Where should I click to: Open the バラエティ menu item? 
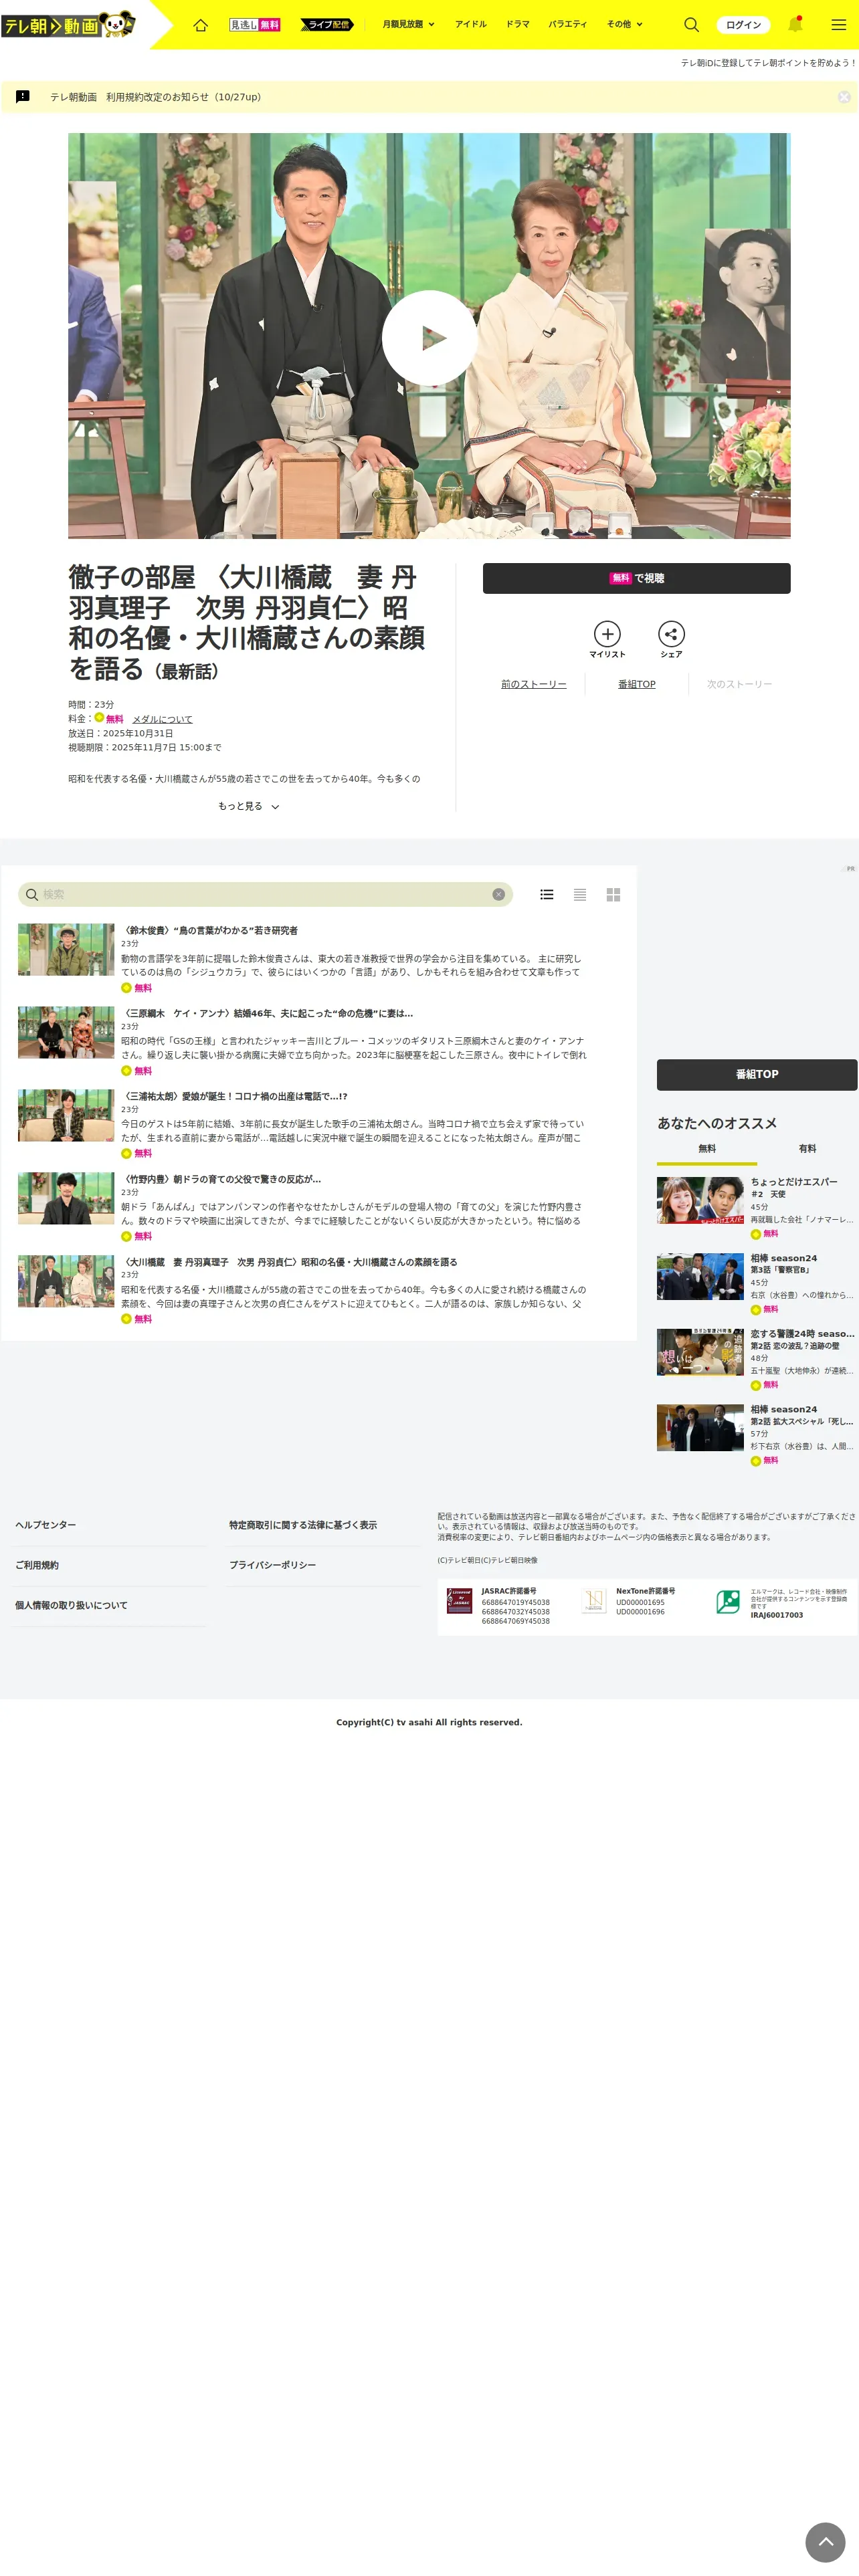coord(568,24)
